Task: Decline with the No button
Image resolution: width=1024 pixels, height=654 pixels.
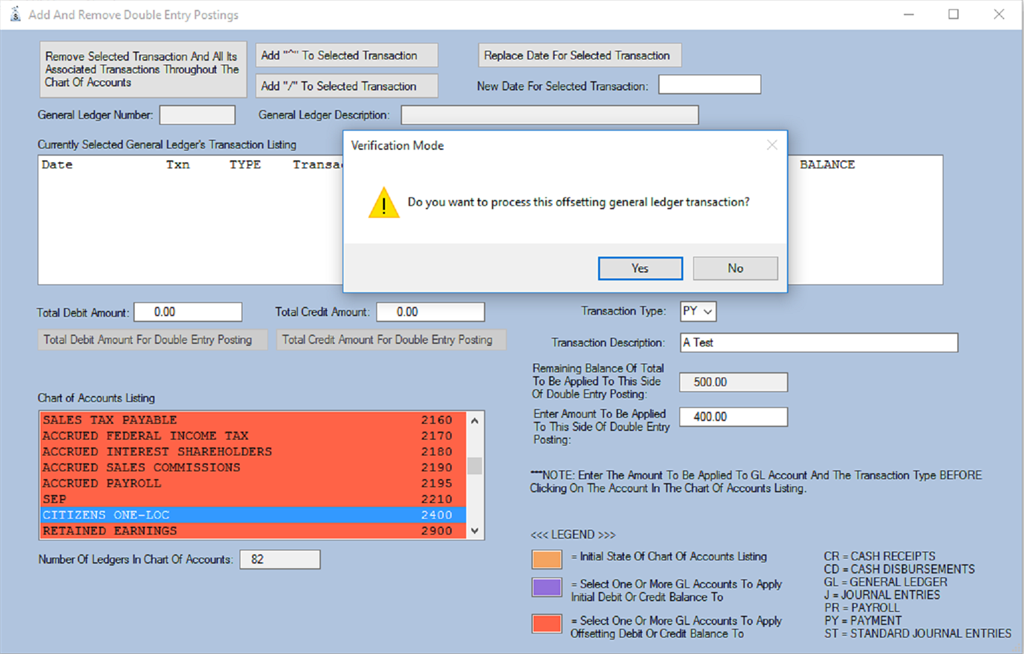Action: tap(735, 269)
